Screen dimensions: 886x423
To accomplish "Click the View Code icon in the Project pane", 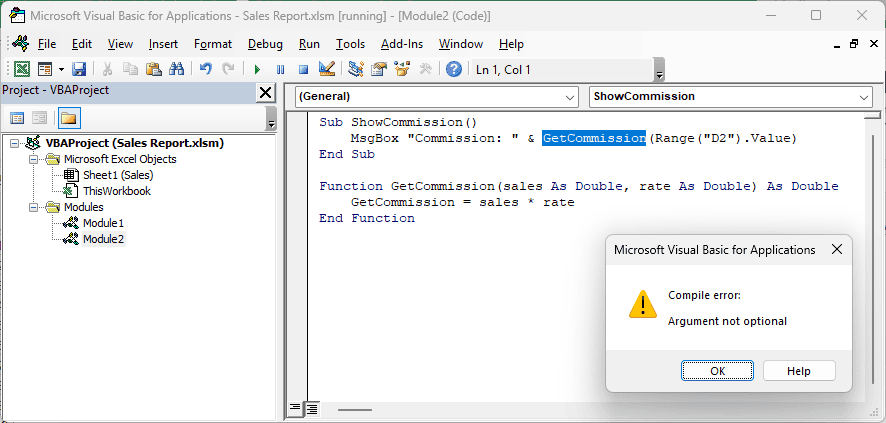I will pyautogui.click(x=18, y=118).
